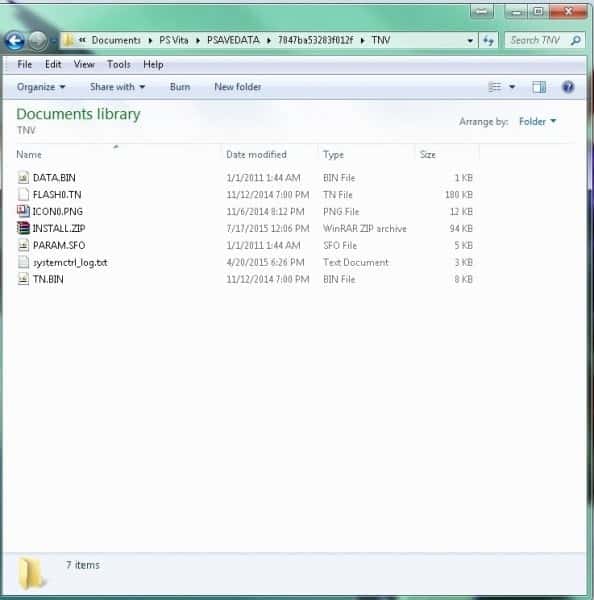Toggle the preview pane icon
This screenshot has height=600, width=594.
coord(539,87)
